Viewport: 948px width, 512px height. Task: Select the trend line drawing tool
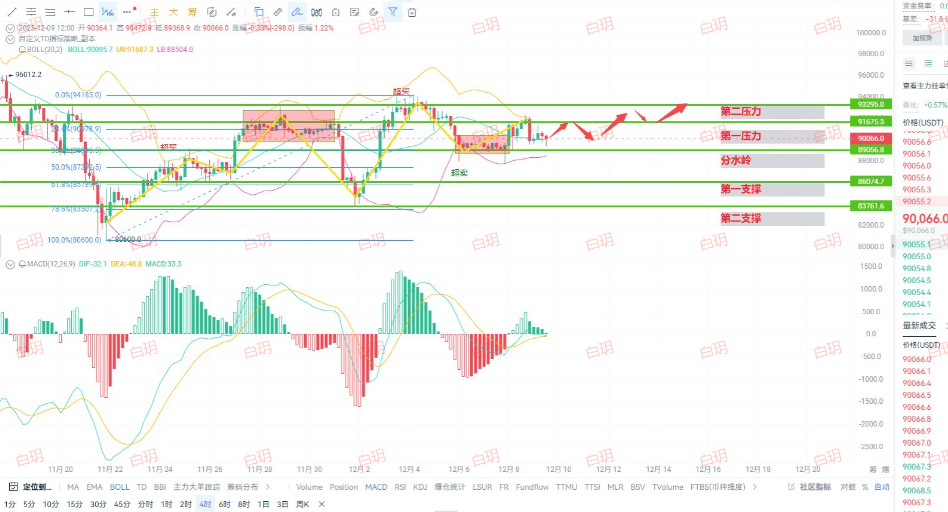point(11,12)
